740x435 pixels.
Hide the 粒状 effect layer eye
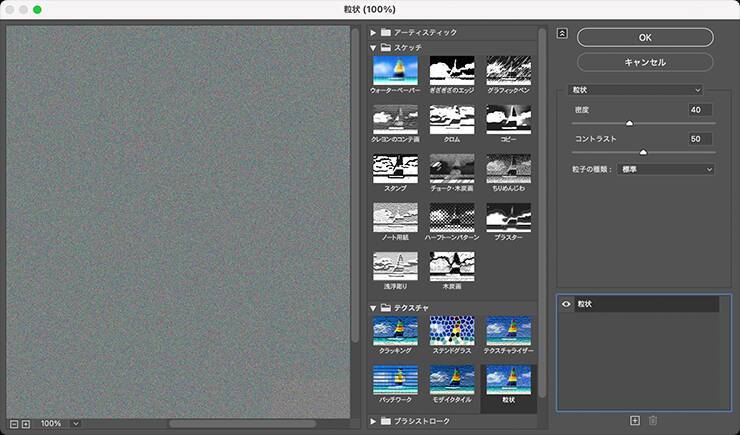tap(565, 303)
